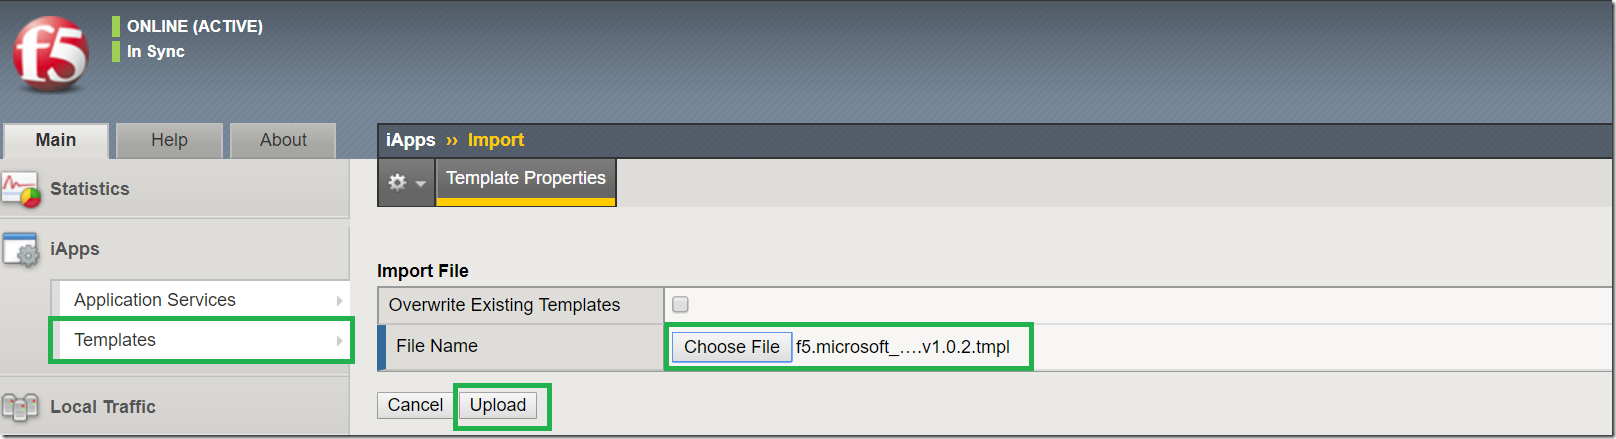Click the Choose File button

[732, 347]
